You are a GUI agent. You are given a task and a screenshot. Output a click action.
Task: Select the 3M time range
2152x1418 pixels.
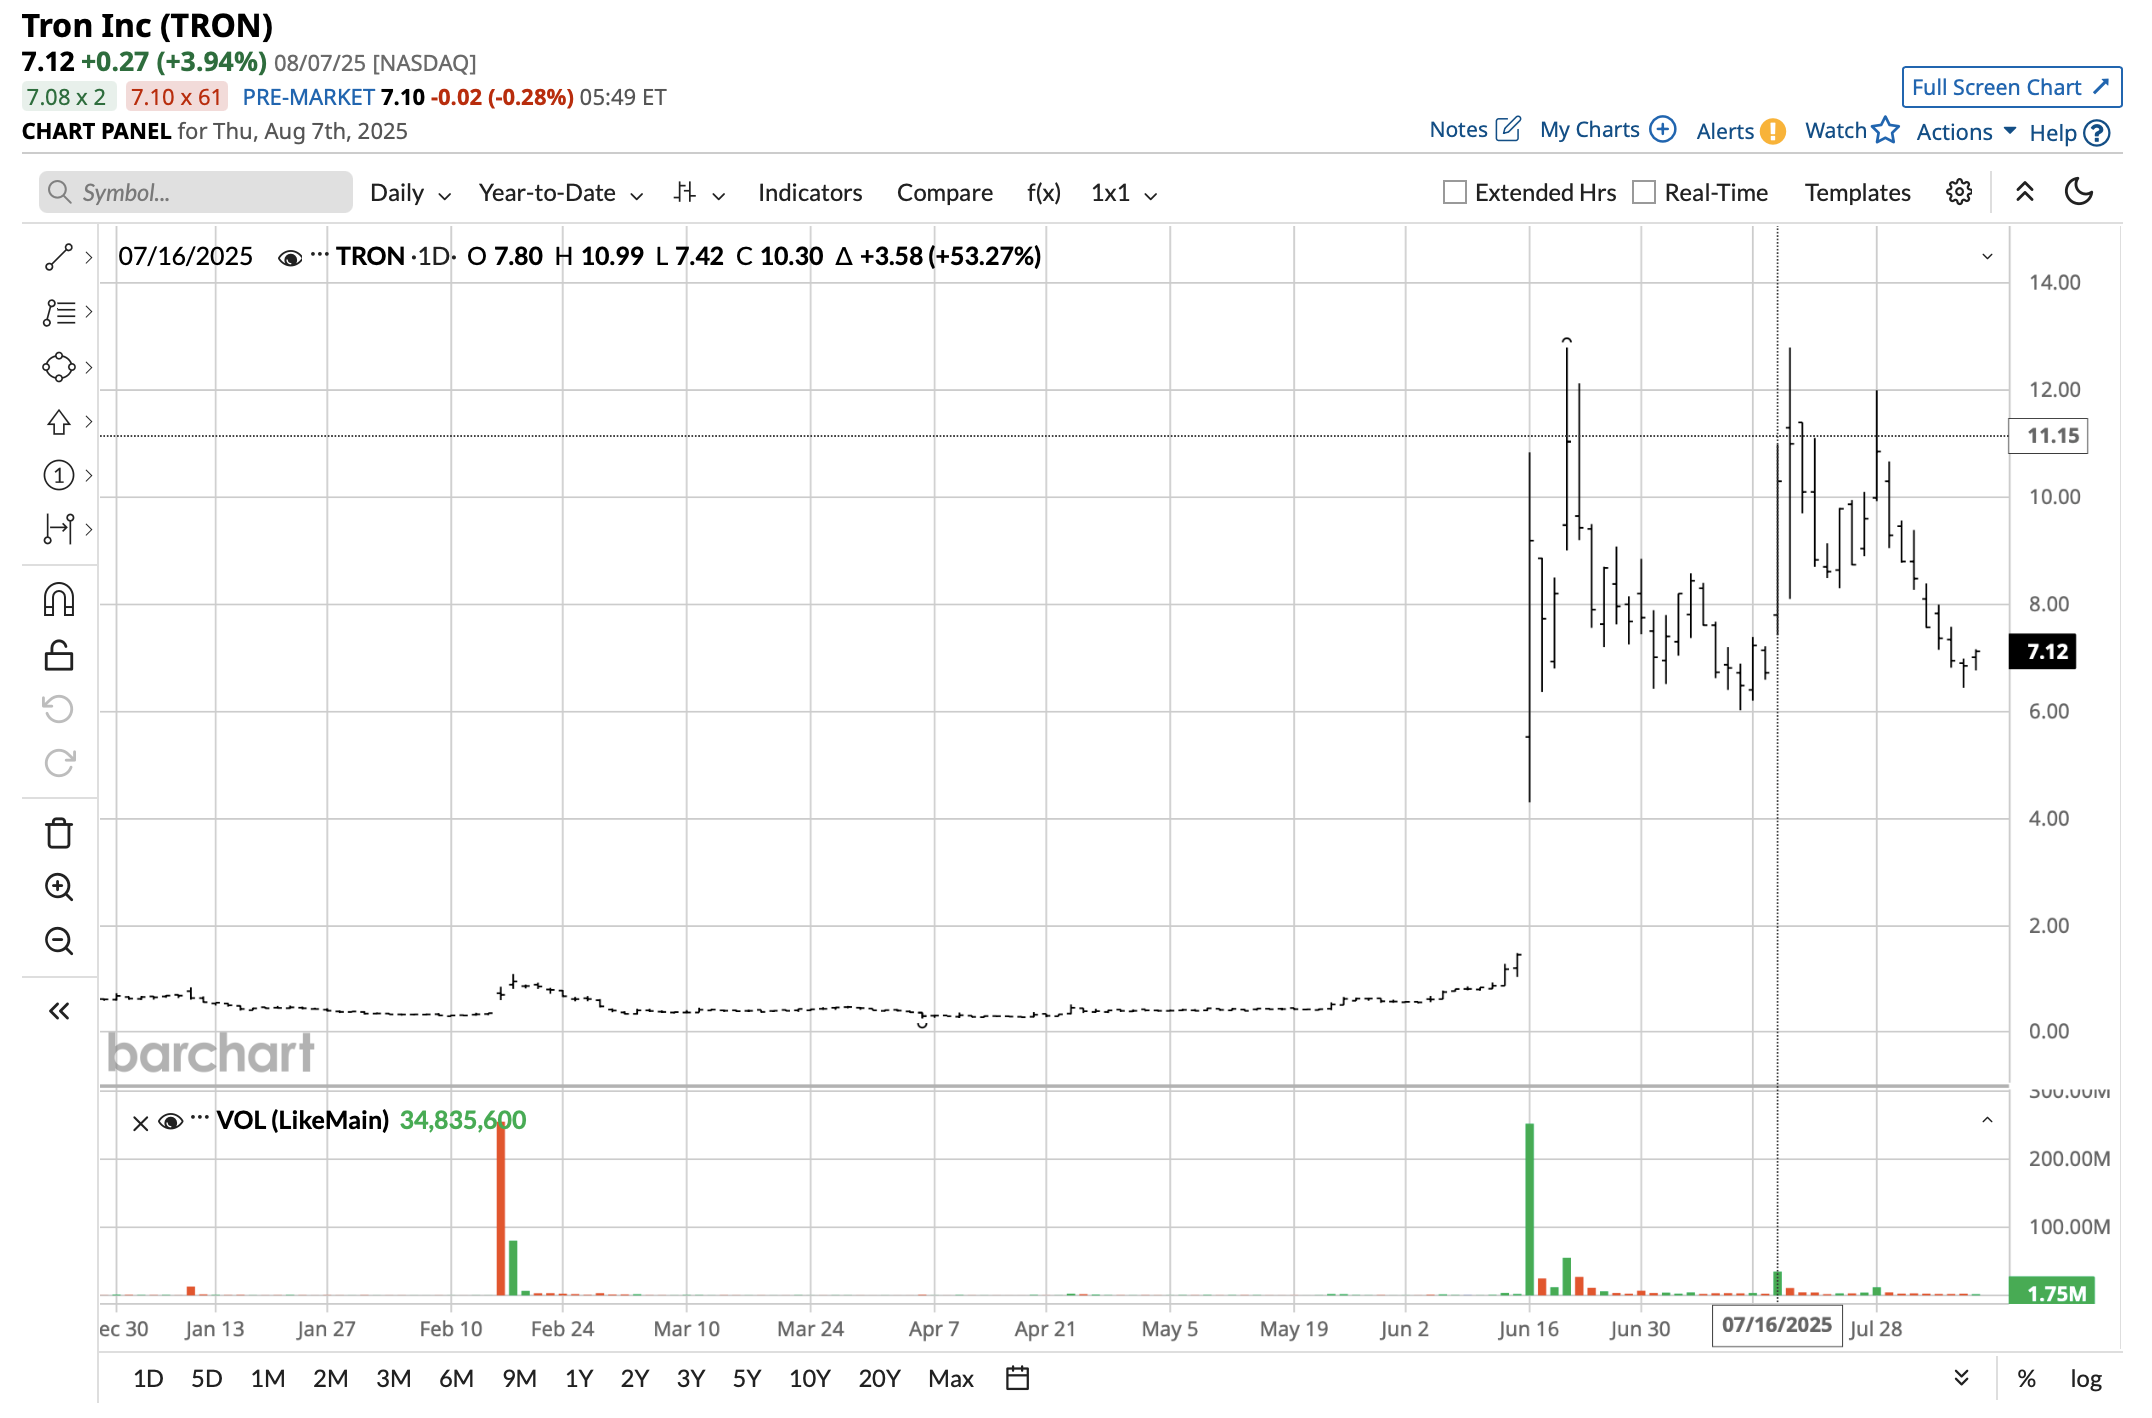click(x=393, y=1379)
